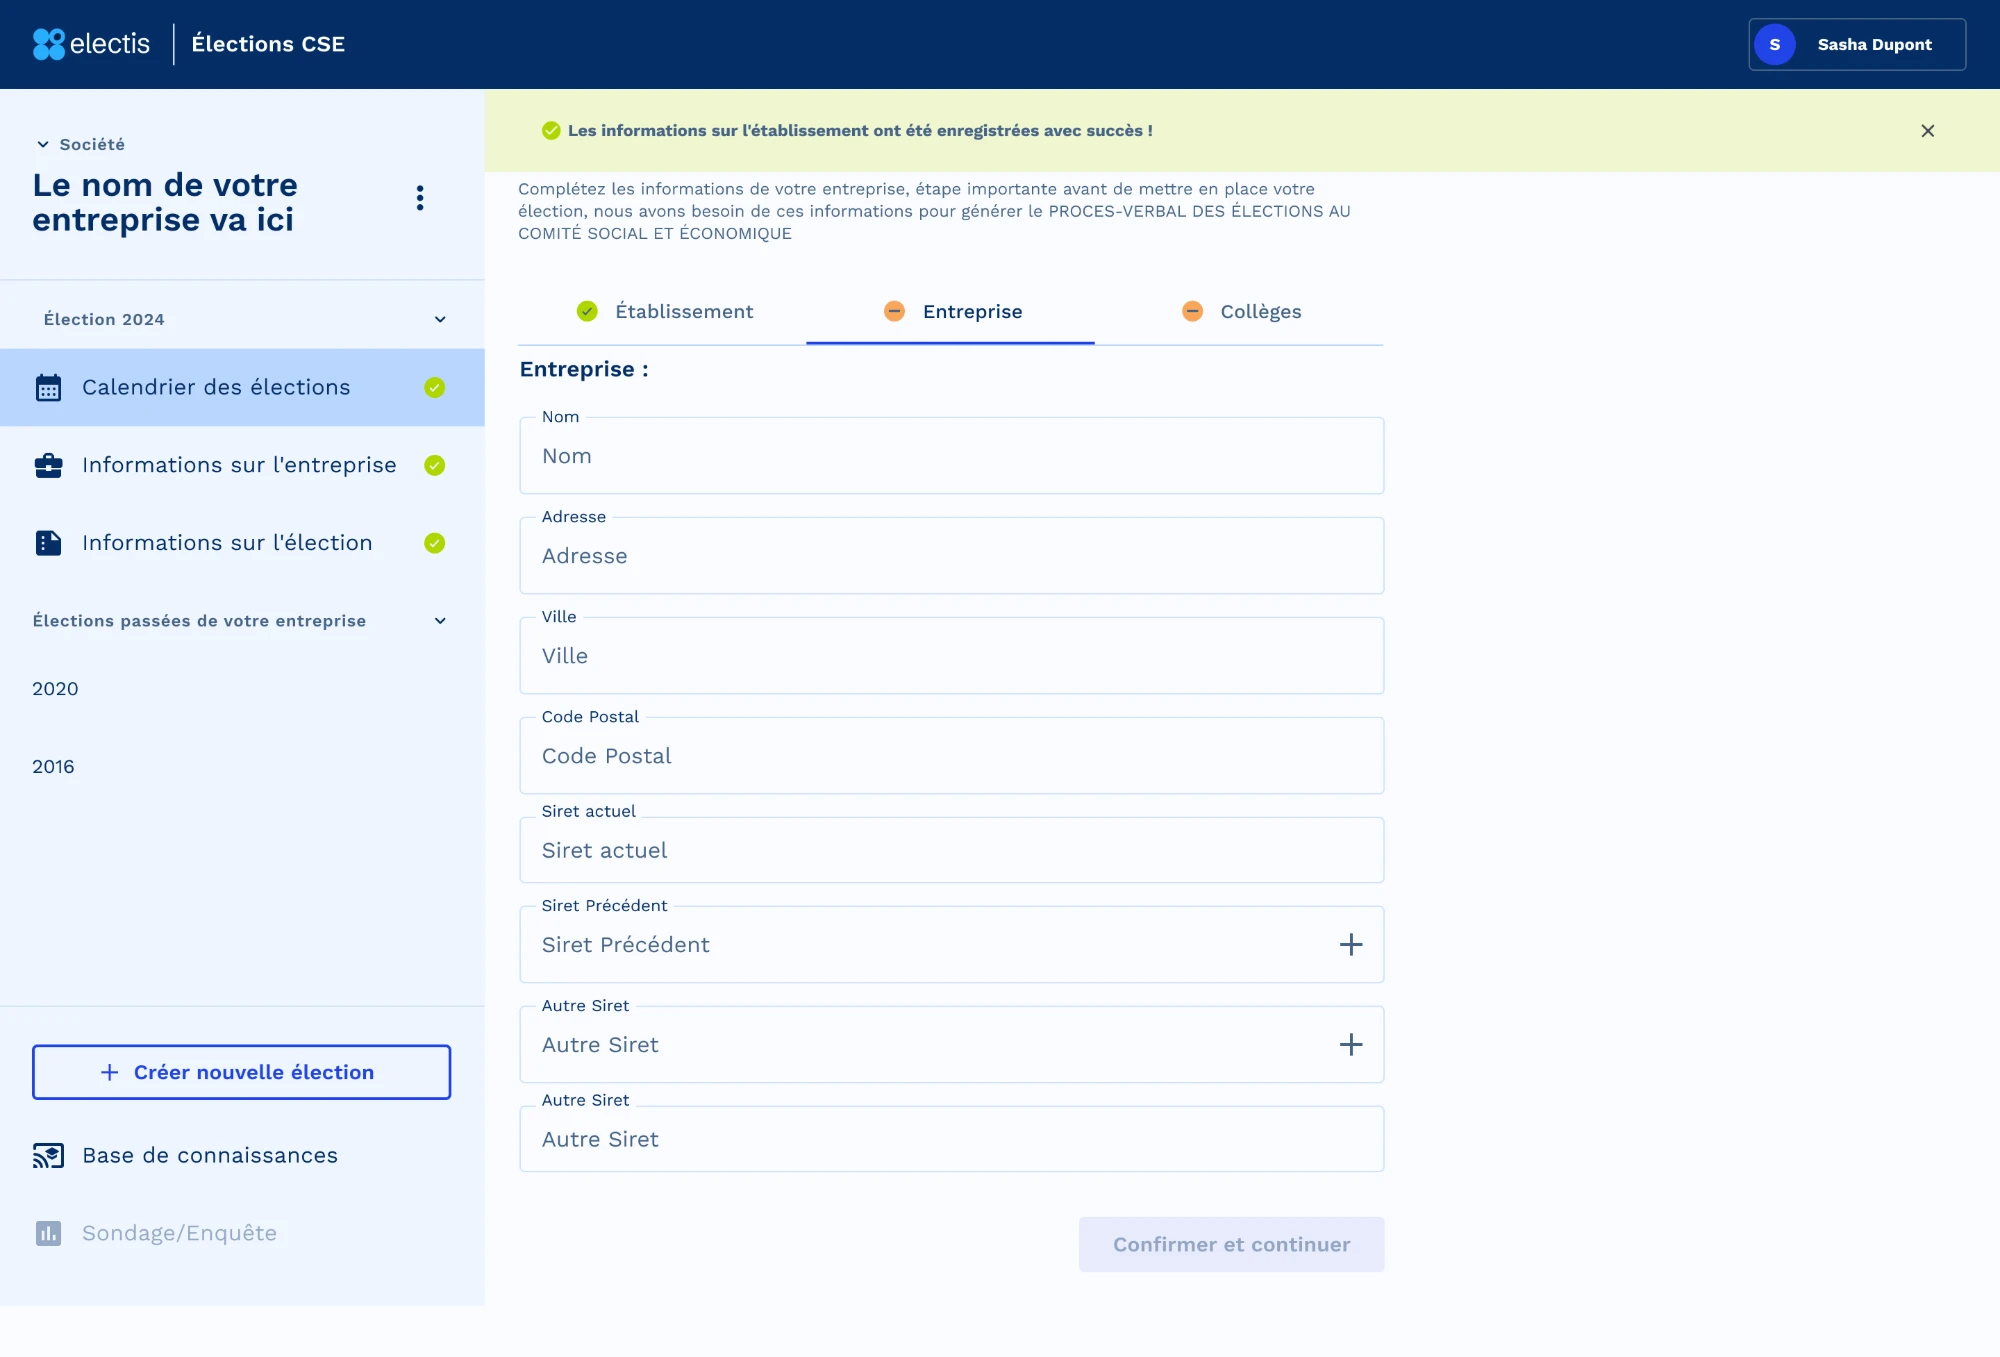Click Sasha Dupont's avatar circle
Viewport: 2000px width, 1357px height.
click(x=1775, y=45)
